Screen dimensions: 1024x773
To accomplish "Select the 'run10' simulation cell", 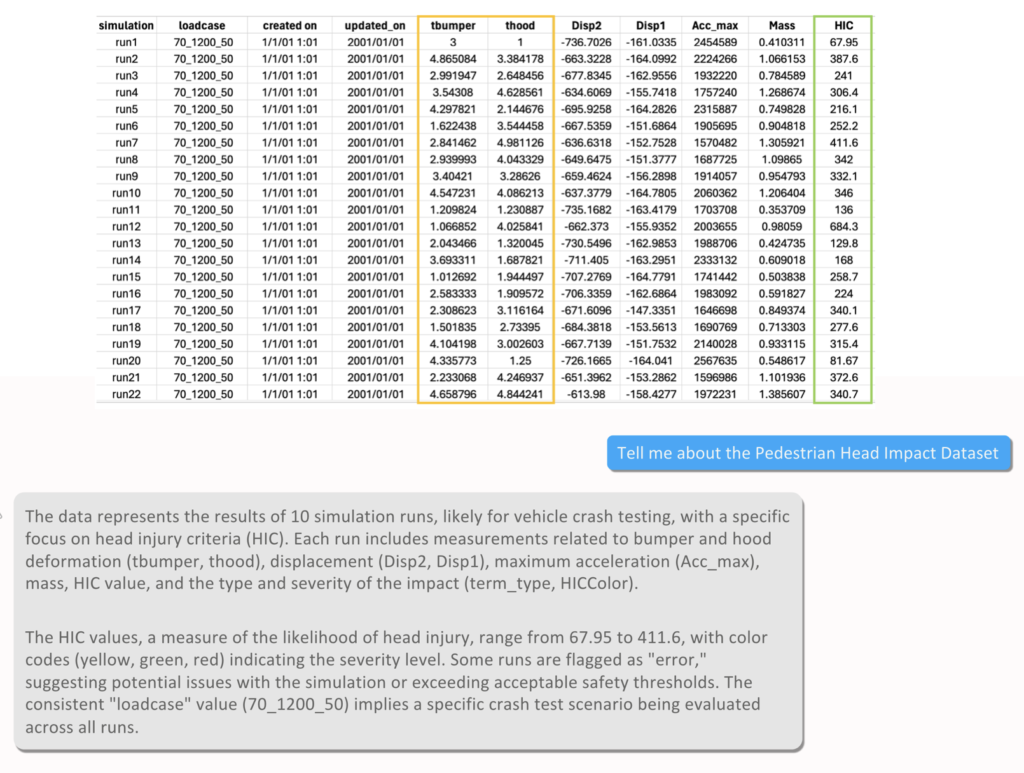I will click(x=126, y=193).
